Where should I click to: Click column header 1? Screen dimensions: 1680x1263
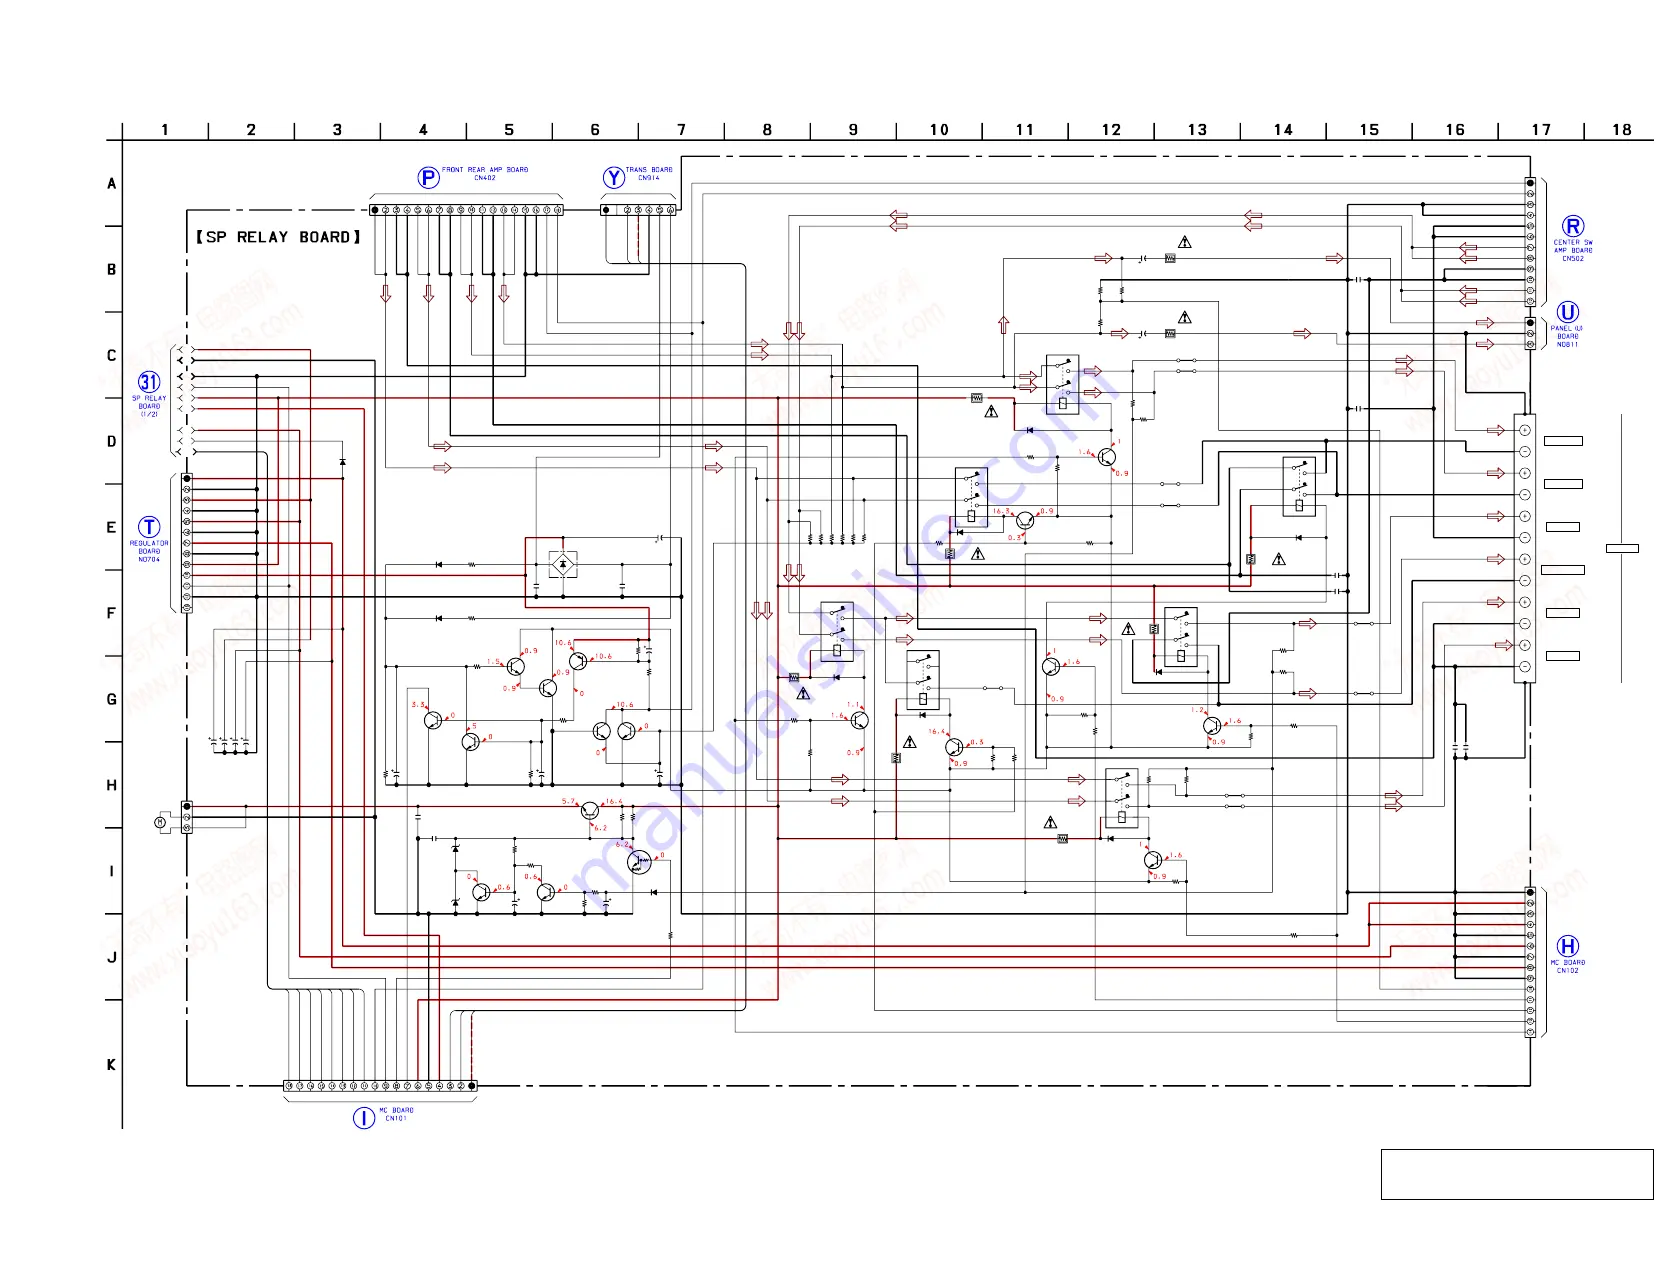pyautogui.click(x=165, y=130)
